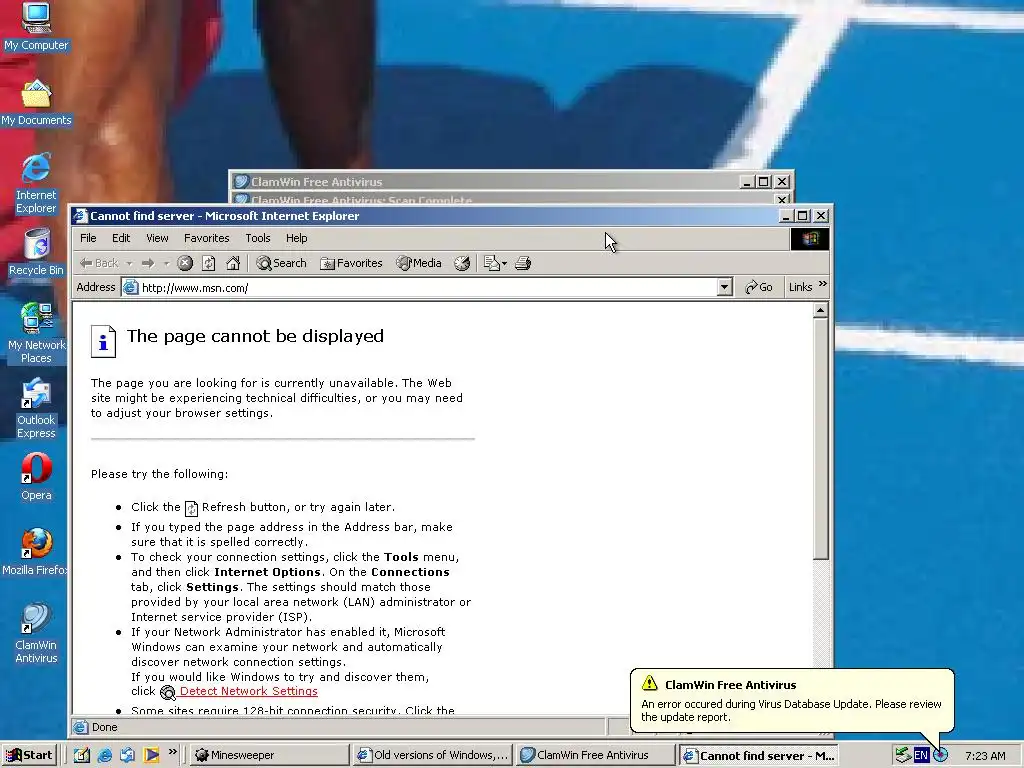This screenshot has width=1024, height=768.
Task: Click the Refresh toolbar icon
Action: coord(209,263)
